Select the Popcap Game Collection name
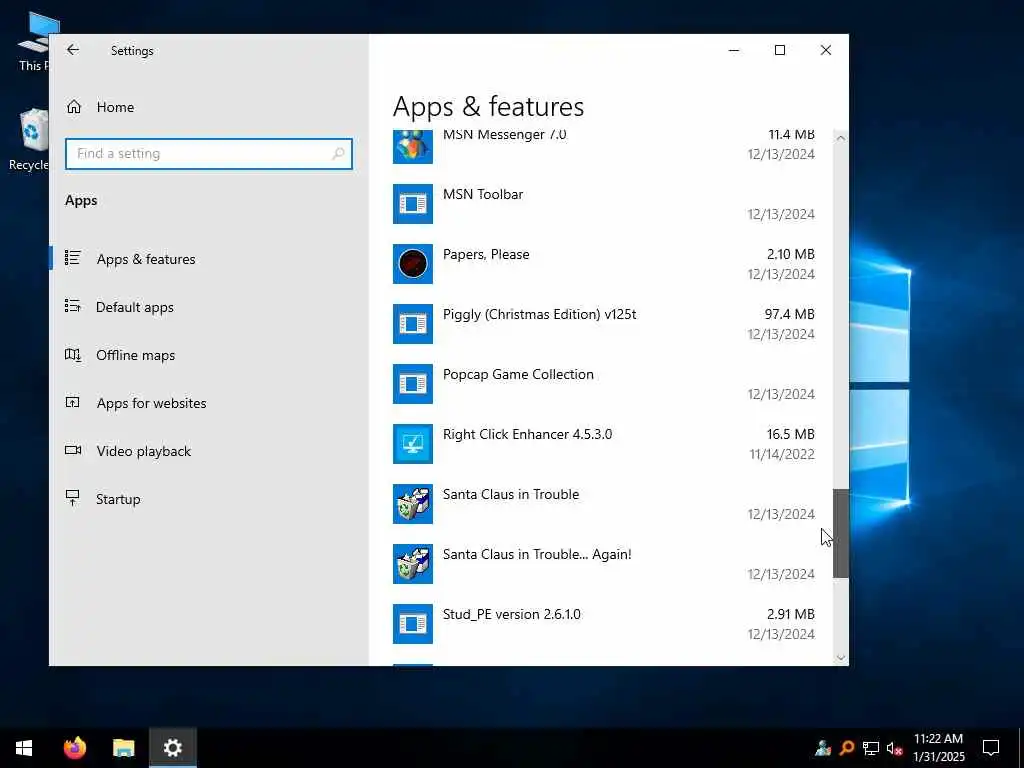This screenshot has height=768, width=1024. coord(518,374)
